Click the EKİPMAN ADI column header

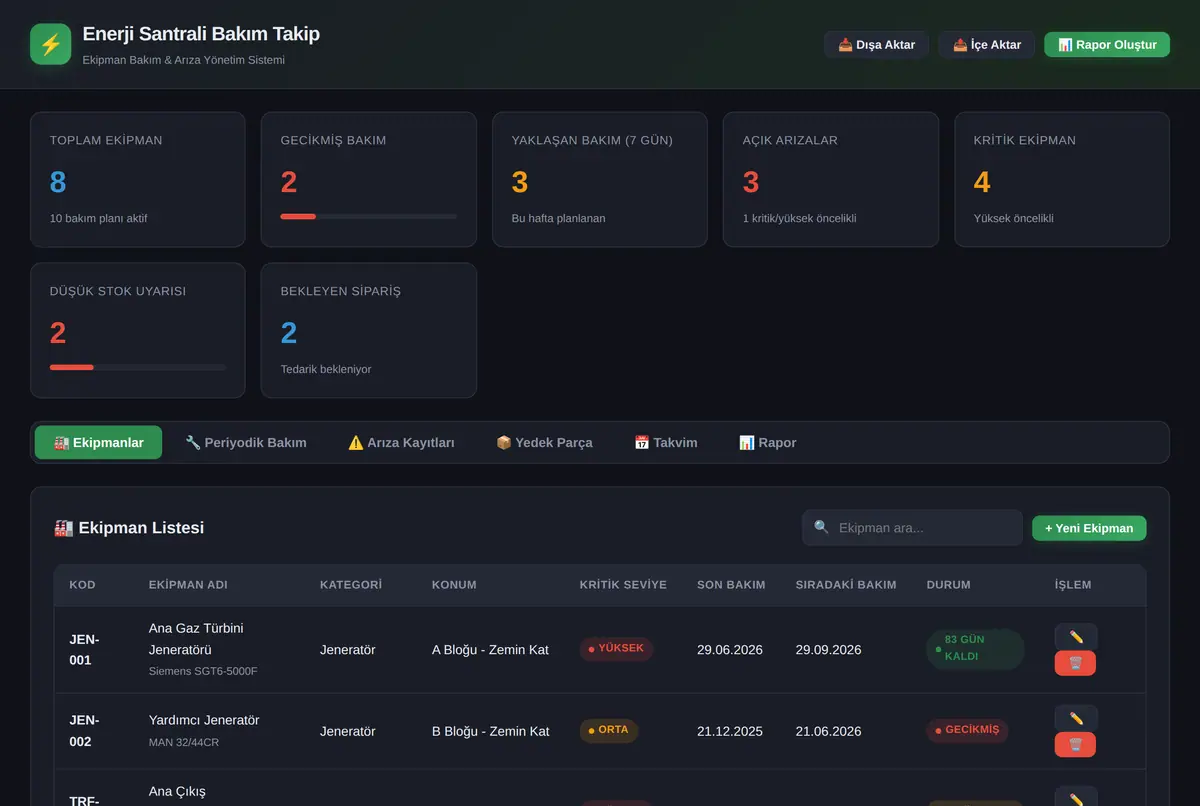[x=188, y=585]
